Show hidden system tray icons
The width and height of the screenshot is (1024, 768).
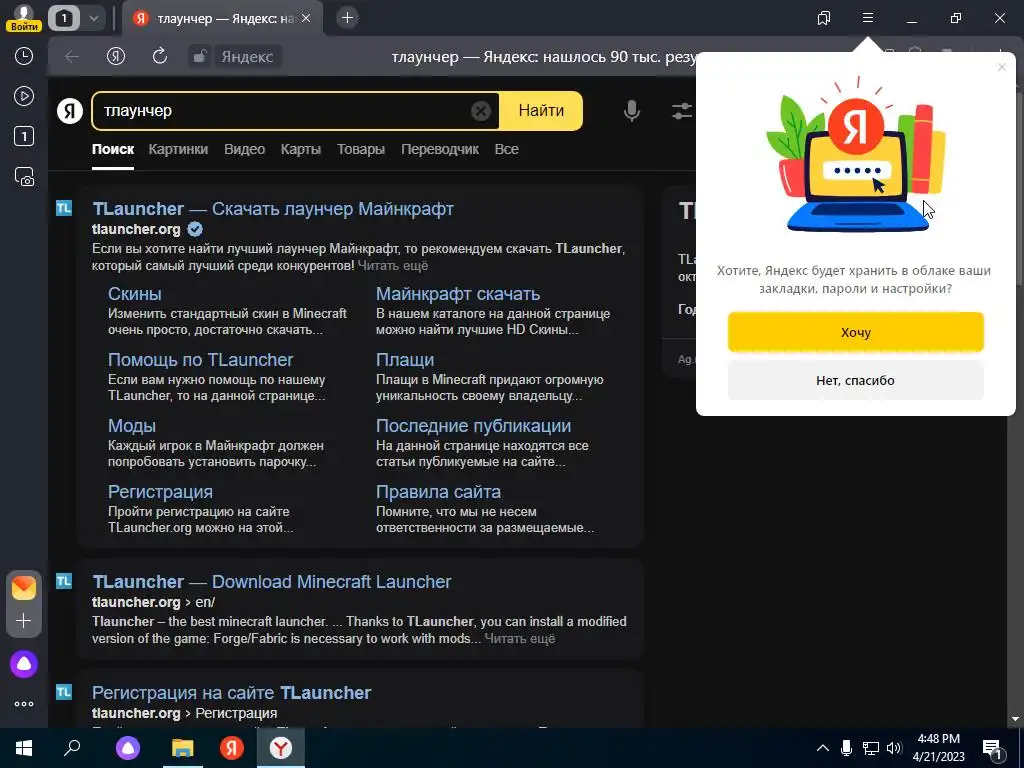823,748
